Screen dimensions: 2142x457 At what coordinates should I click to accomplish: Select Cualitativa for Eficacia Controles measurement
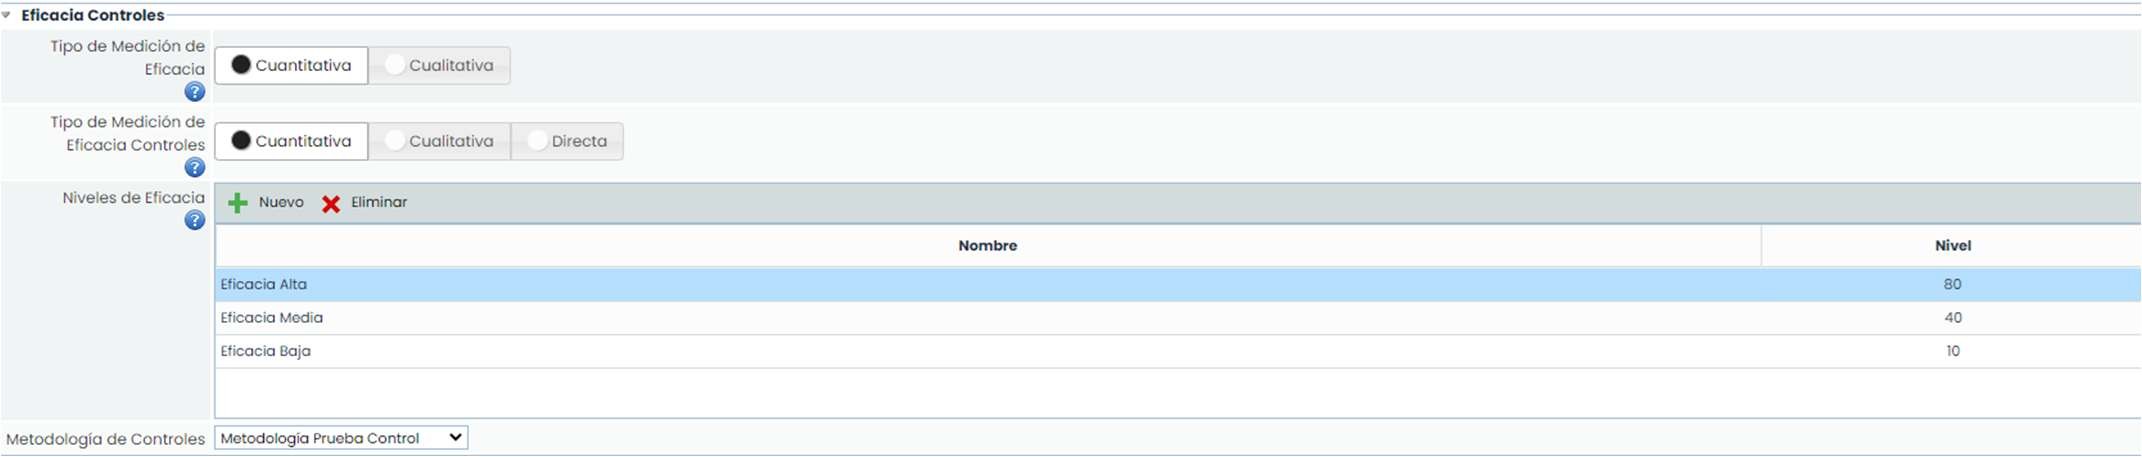click(x=439, y=142)
